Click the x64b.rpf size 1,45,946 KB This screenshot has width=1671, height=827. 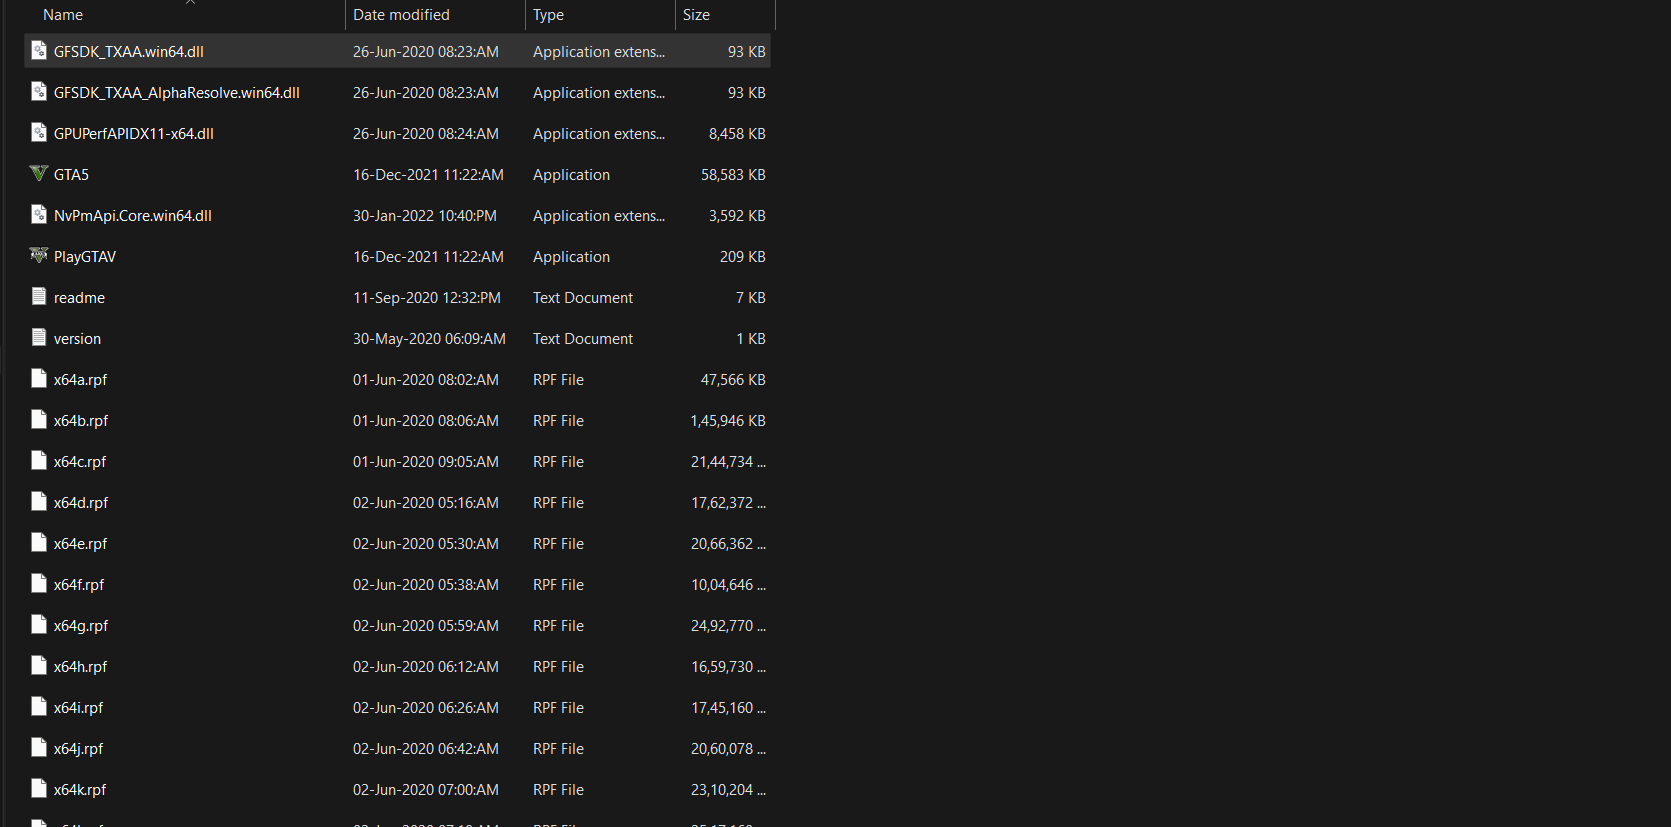point(728,421)
